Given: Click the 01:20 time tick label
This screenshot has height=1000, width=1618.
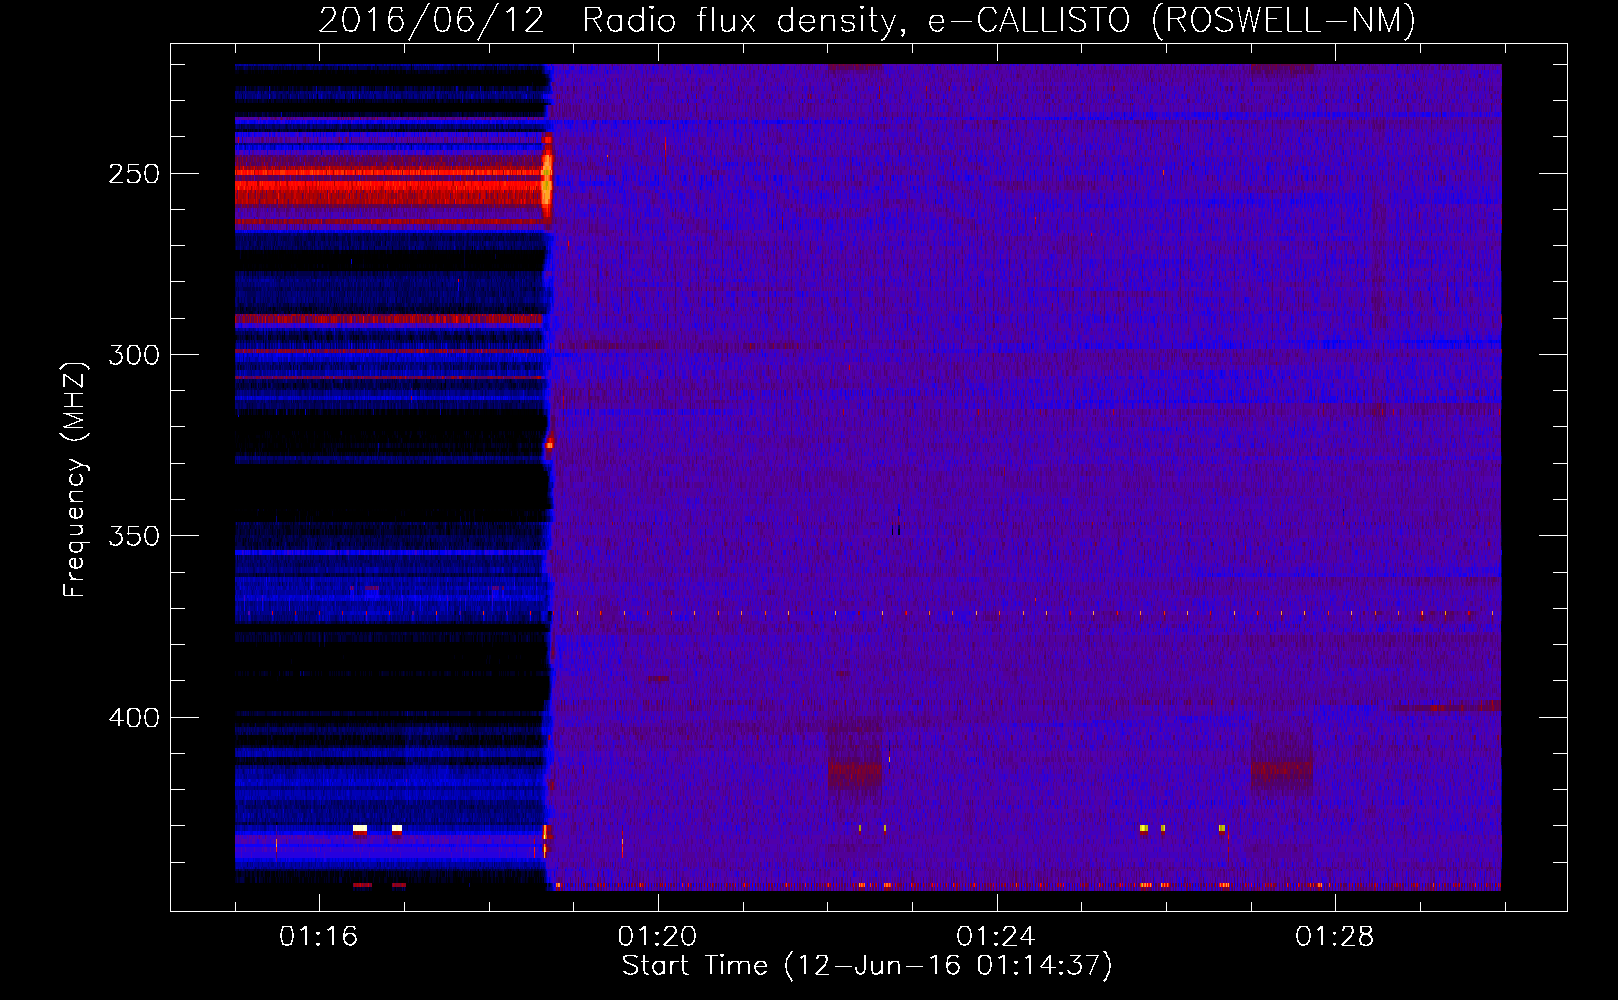Looking at the screenshot, I should [657, 937].
